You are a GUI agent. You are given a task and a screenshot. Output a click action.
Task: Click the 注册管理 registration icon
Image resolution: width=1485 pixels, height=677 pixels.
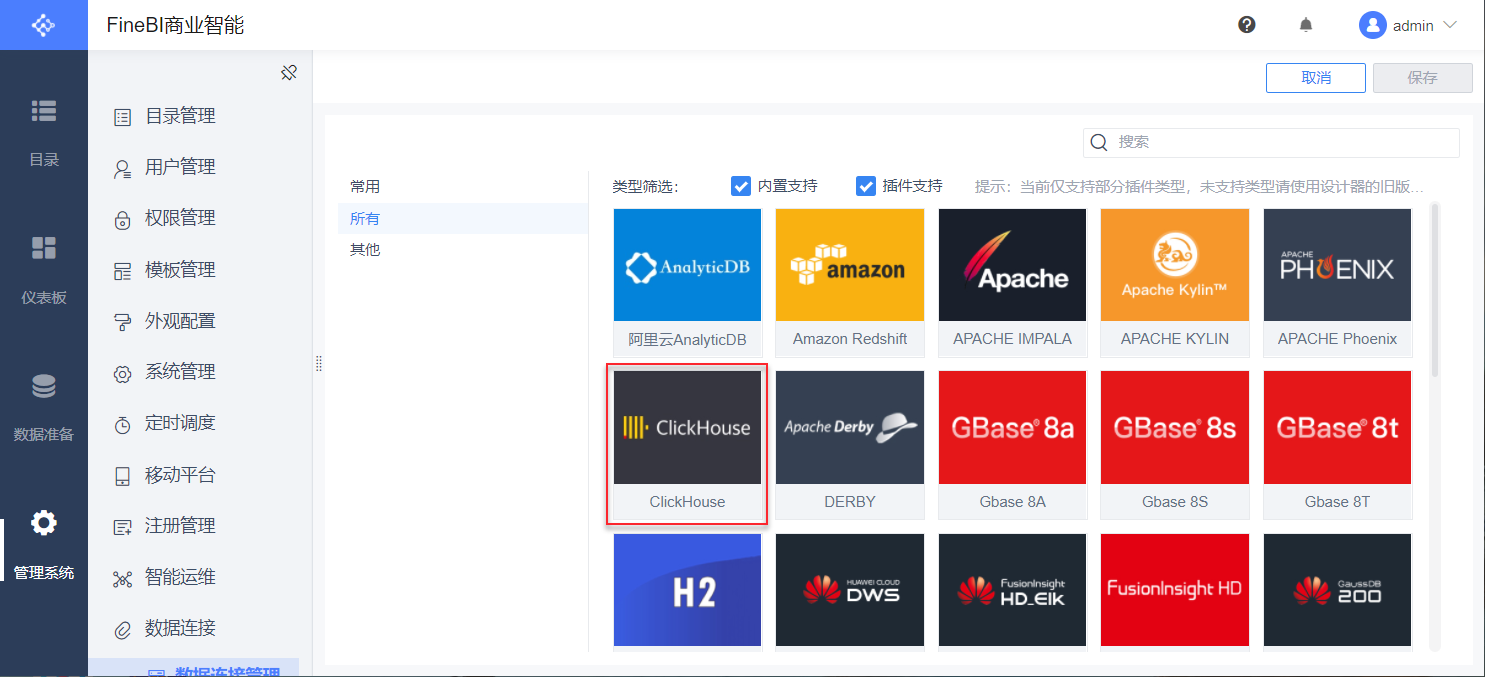tap(123, 527)
